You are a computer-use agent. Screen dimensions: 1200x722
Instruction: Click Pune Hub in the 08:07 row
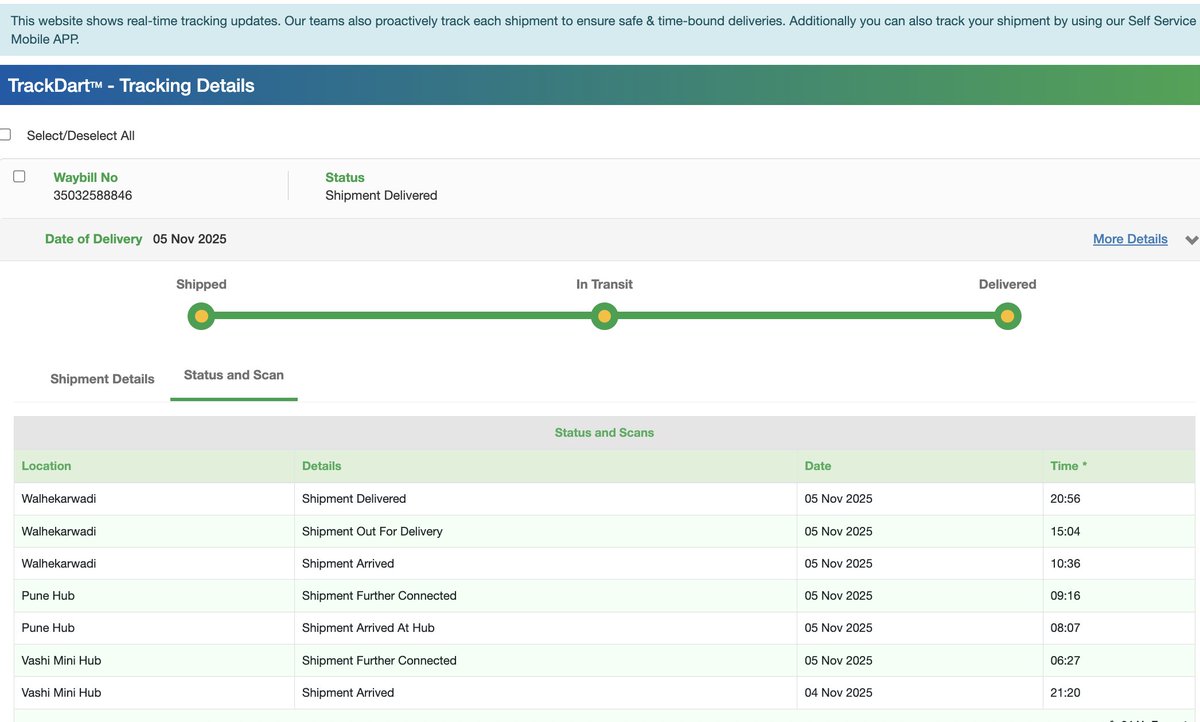pyautogui.click(x=48, y=628)
